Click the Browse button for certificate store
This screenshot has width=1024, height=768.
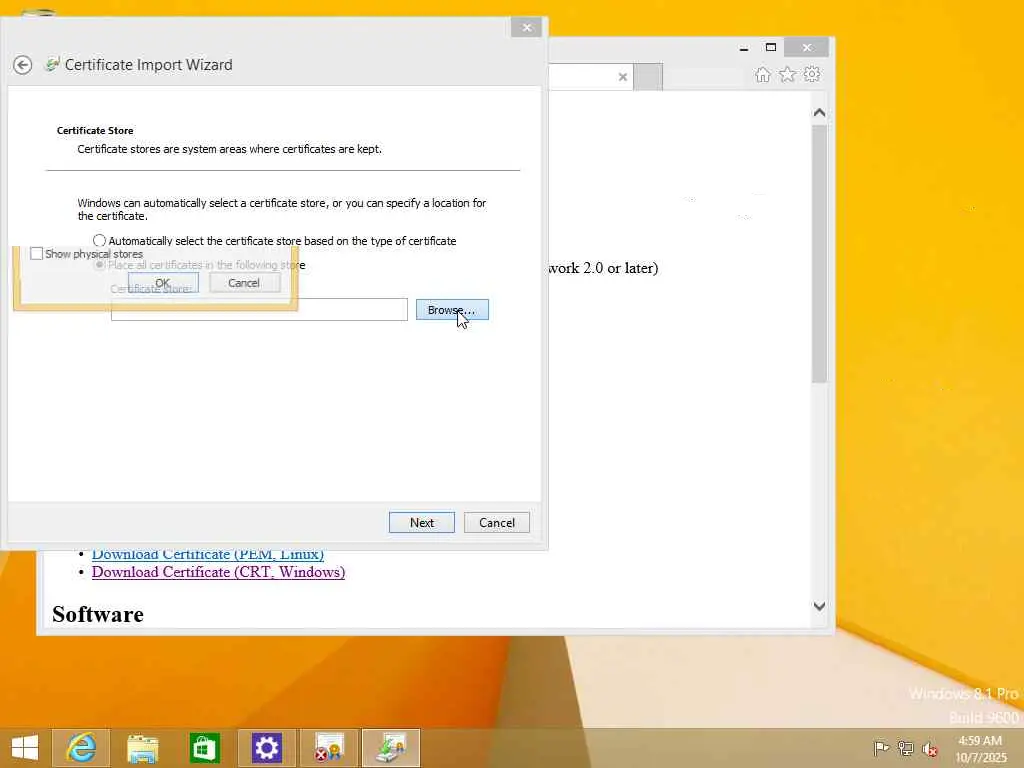(452, 310)
